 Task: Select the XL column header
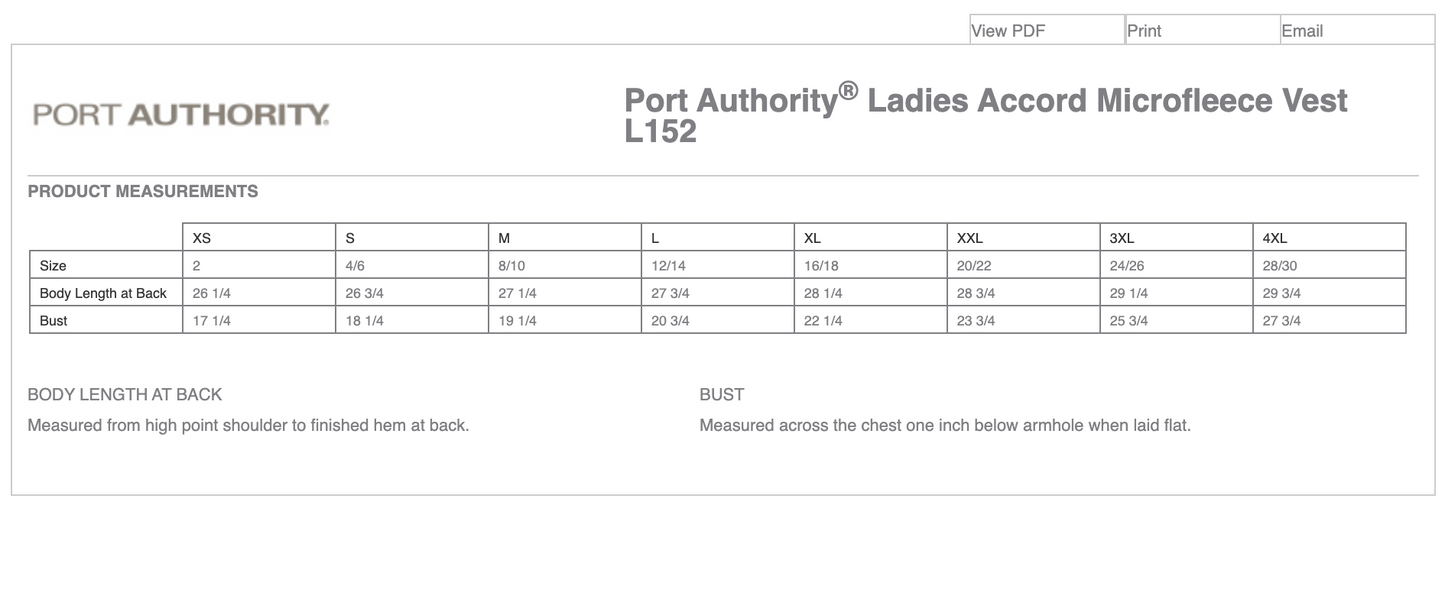coord(812,237)
